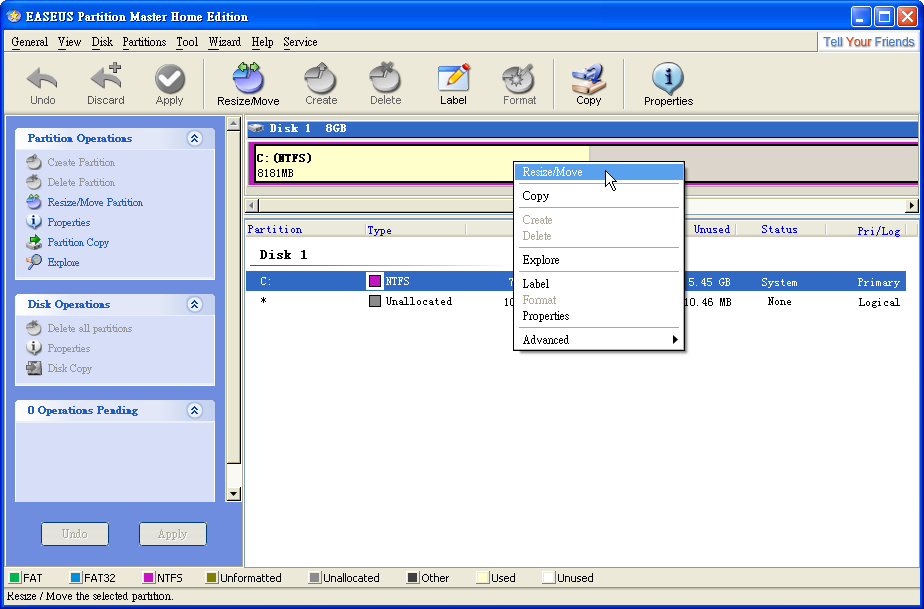
Task: Collapse the Disk Operations panel
Action: [x=194, y=304]
